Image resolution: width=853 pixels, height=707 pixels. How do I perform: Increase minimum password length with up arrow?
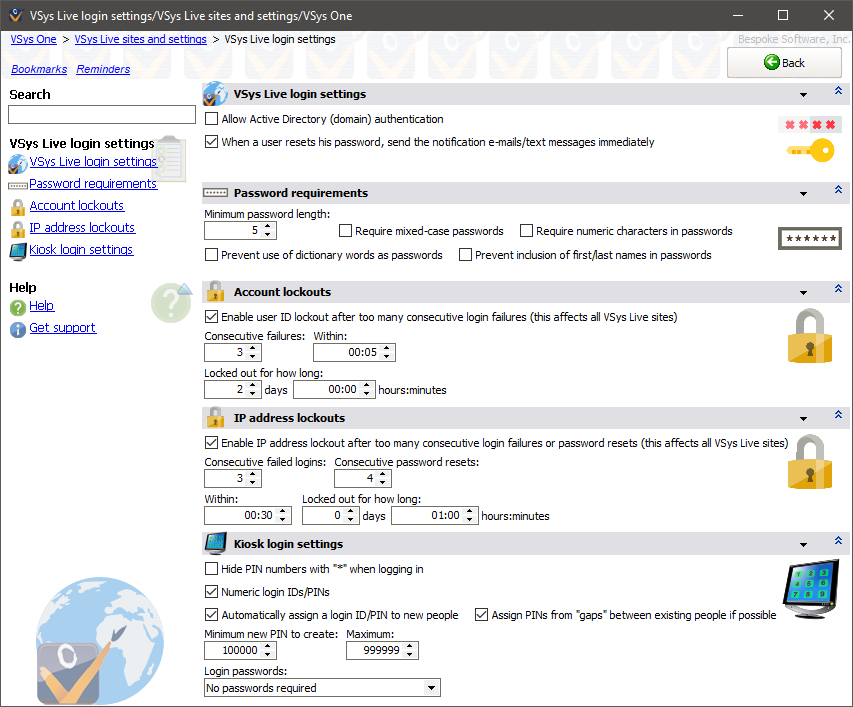point(268,226)
